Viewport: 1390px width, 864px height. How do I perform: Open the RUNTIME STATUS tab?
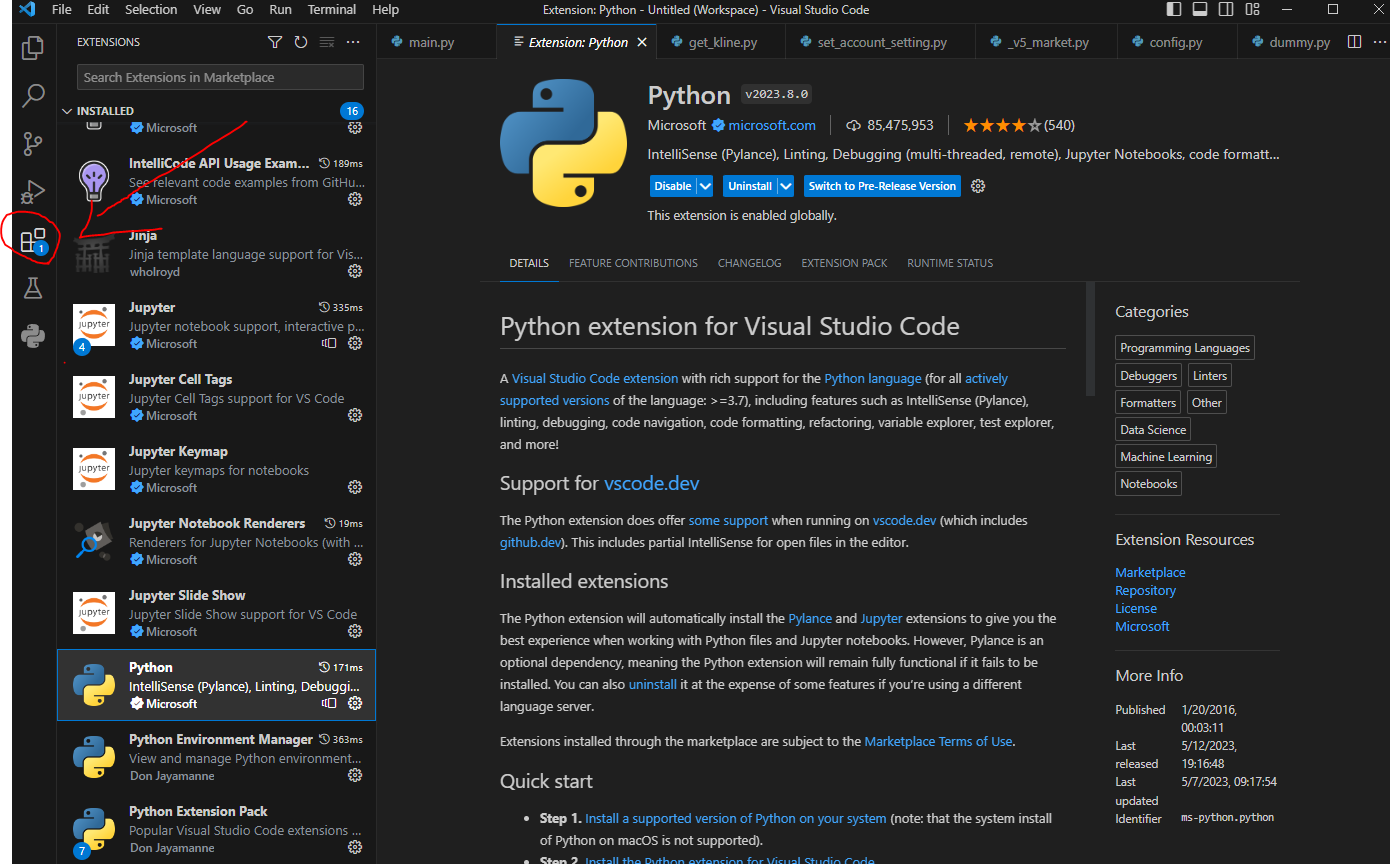950,263
